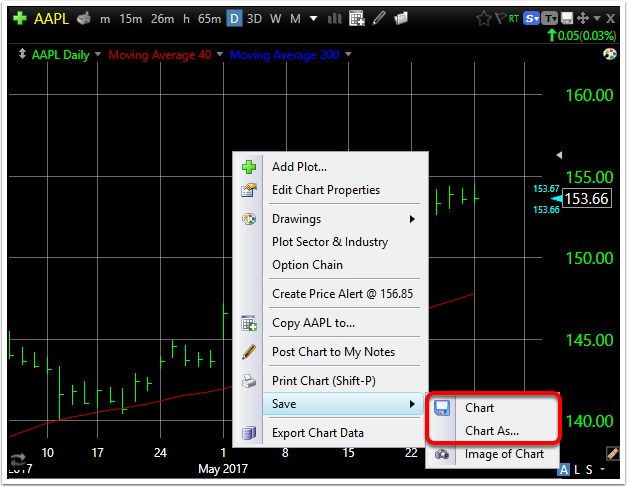Screen dimensions: 627x487
Task: Click green plus icon beside Add Plot
Action: [249, 167]
